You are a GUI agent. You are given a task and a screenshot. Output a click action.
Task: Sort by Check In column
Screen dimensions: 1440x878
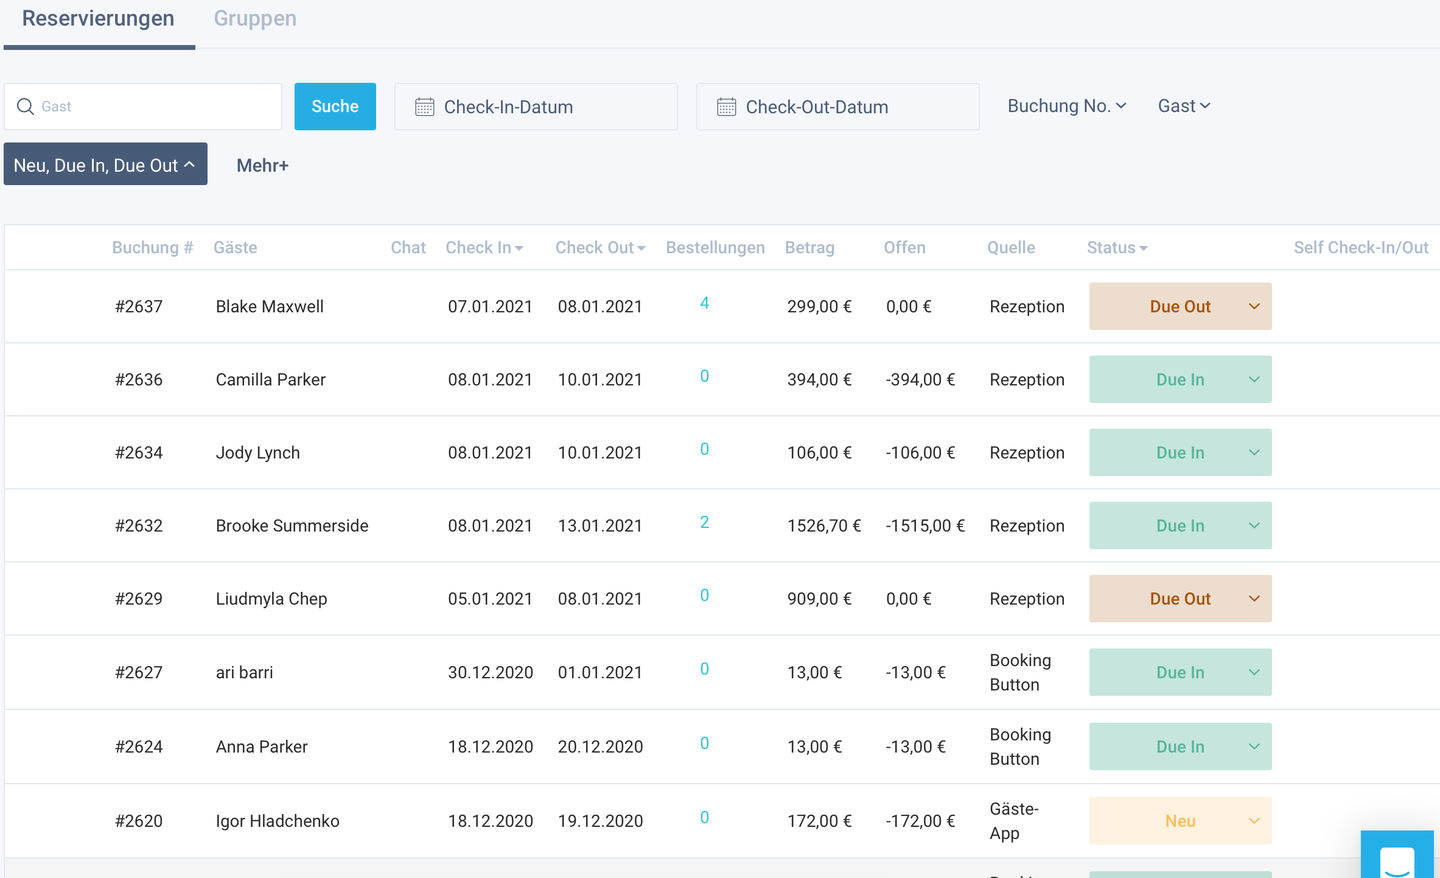[484, 248]
